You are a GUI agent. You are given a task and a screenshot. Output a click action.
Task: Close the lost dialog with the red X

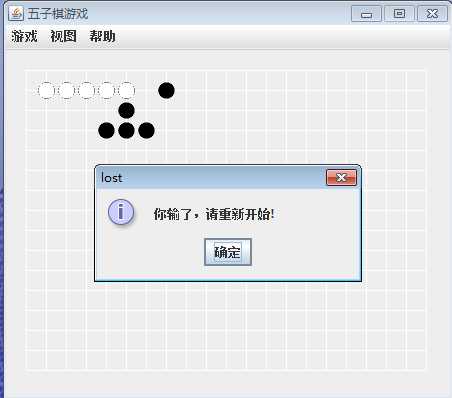(341, 177)
